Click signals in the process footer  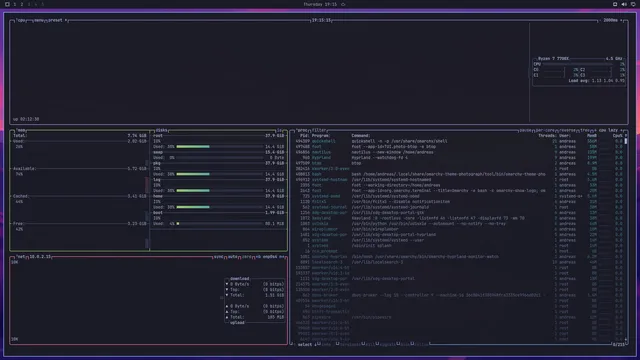(x=388, y=345)
